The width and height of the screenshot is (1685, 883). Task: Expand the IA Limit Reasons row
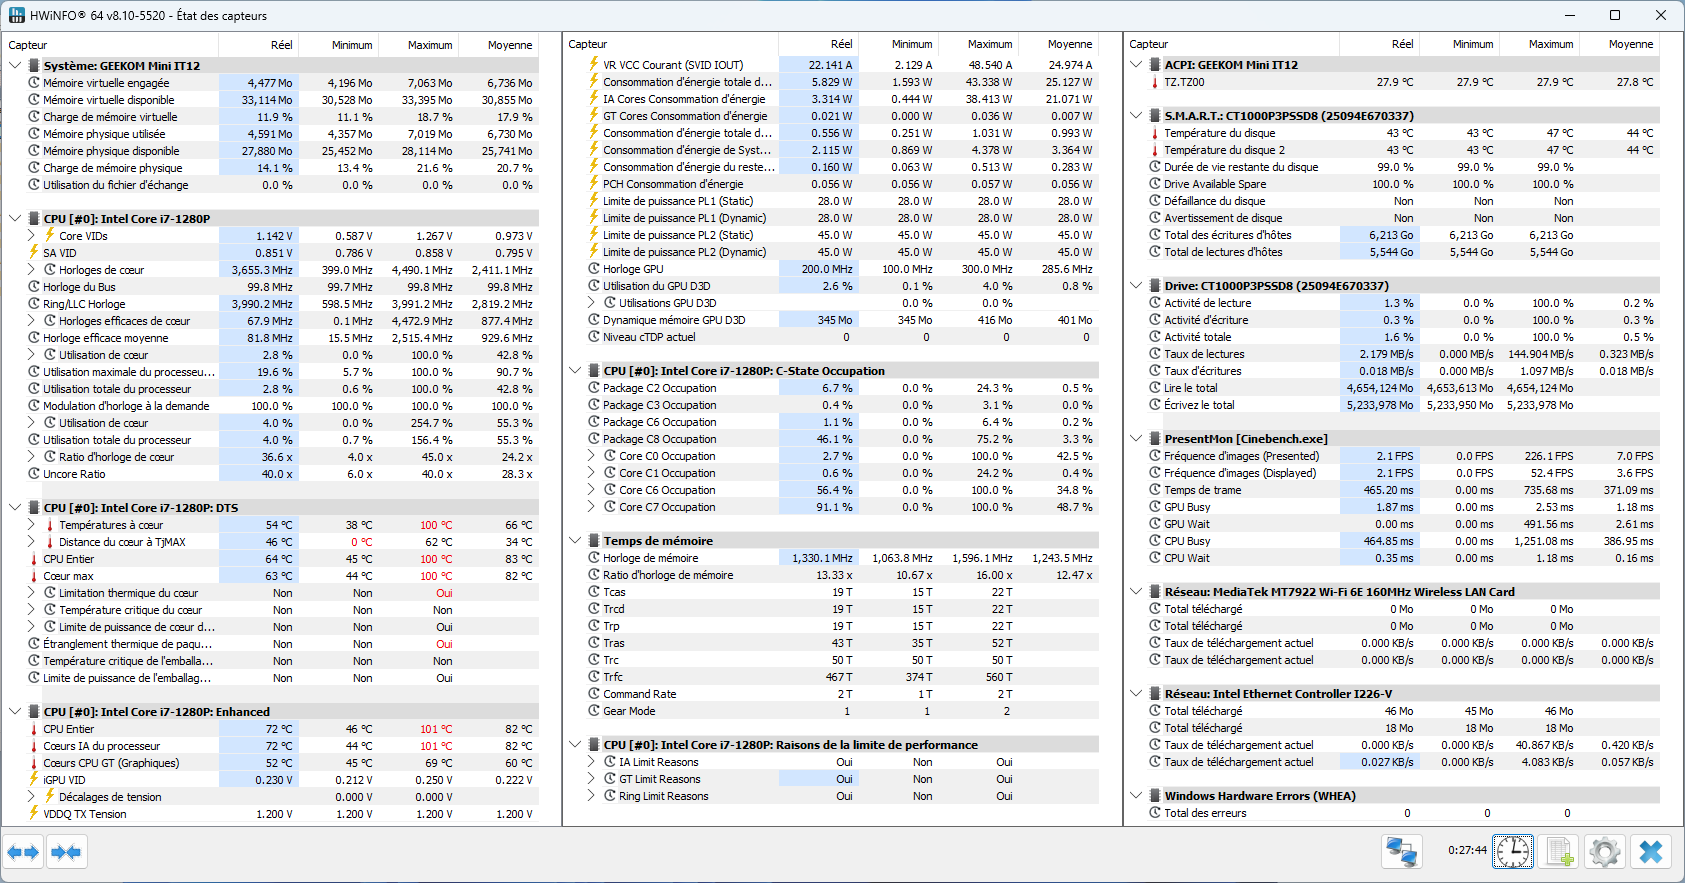click(591, 762)
